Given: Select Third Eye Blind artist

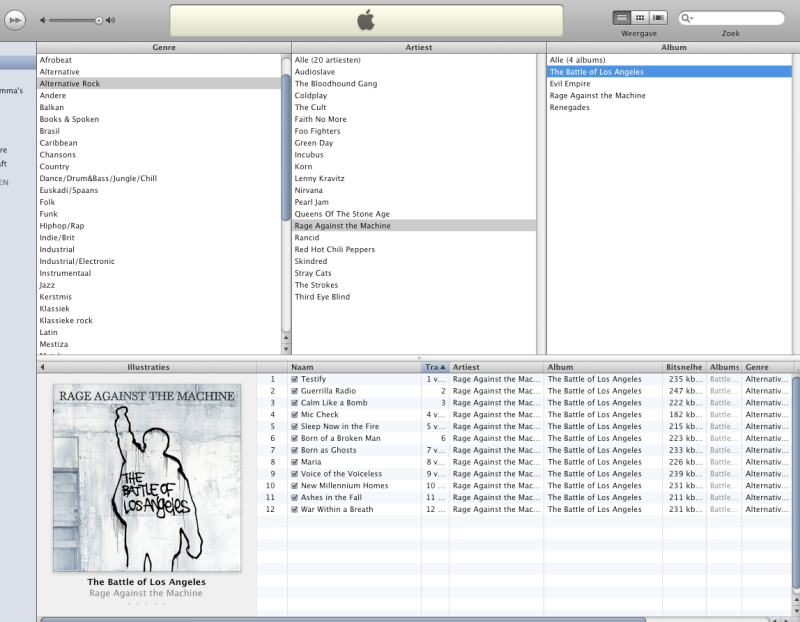Looking at the screenshot, I should click(414, 297).
